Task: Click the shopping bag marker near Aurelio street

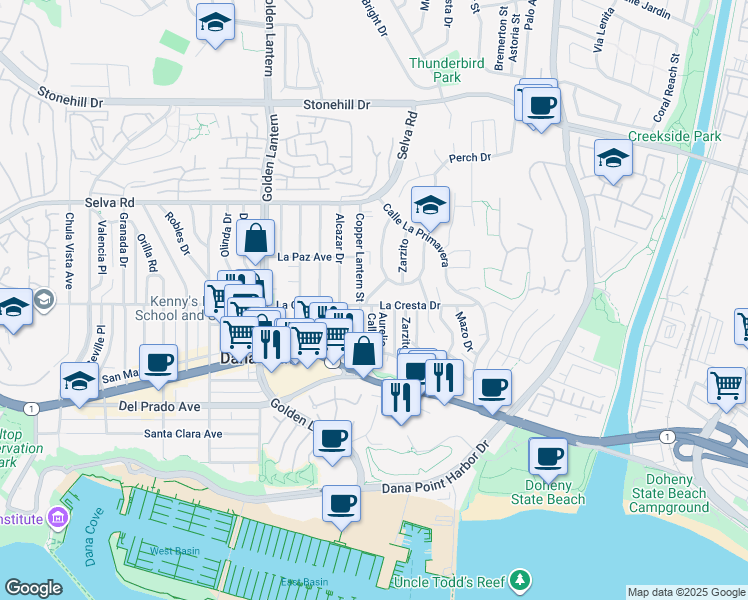Action: (x=364, y=352)
